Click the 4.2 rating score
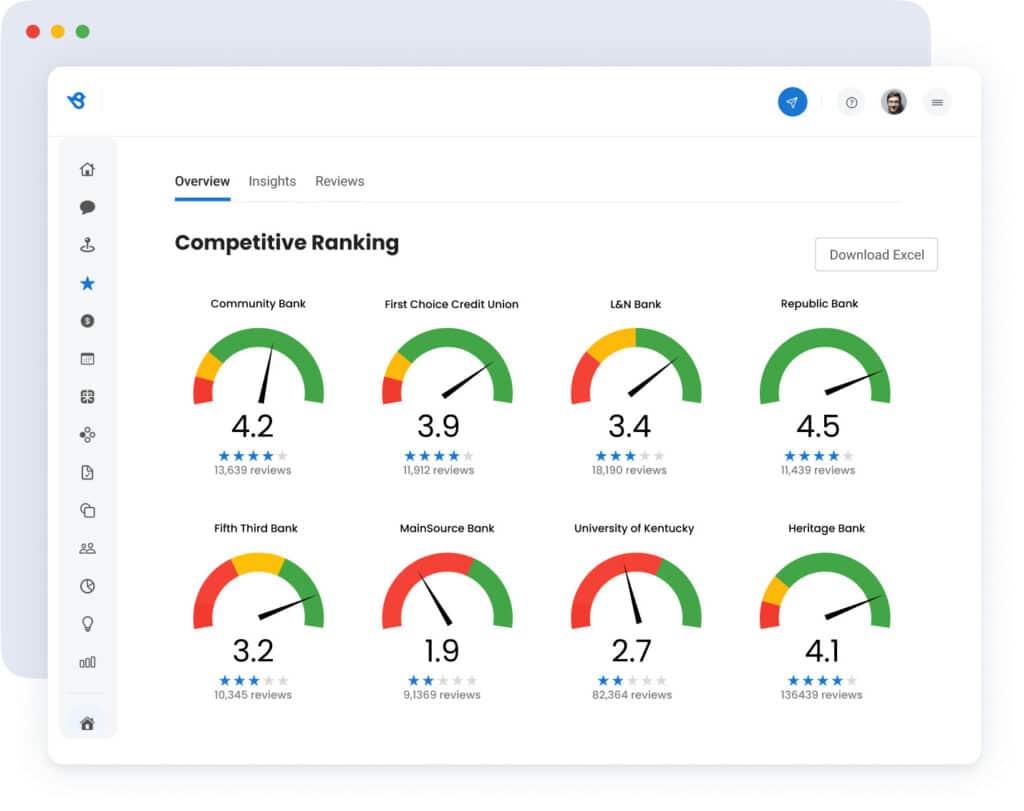Screen dimensions: 1024x811 tap(253, 426)
